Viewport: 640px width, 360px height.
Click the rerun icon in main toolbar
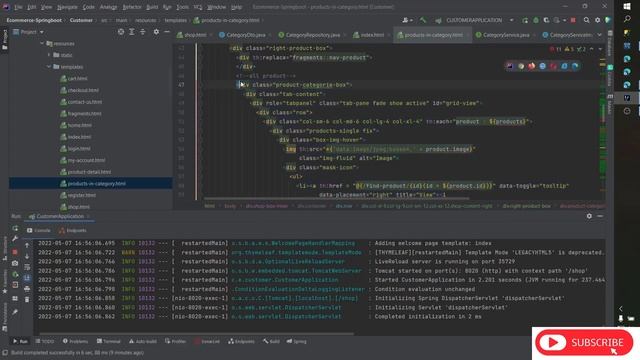pyautogui.click(x=525, y=20)
